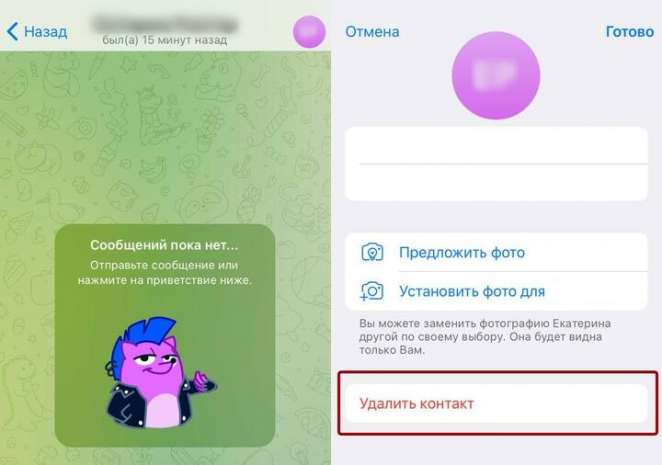Focus the first name input field

click(496, 145)
